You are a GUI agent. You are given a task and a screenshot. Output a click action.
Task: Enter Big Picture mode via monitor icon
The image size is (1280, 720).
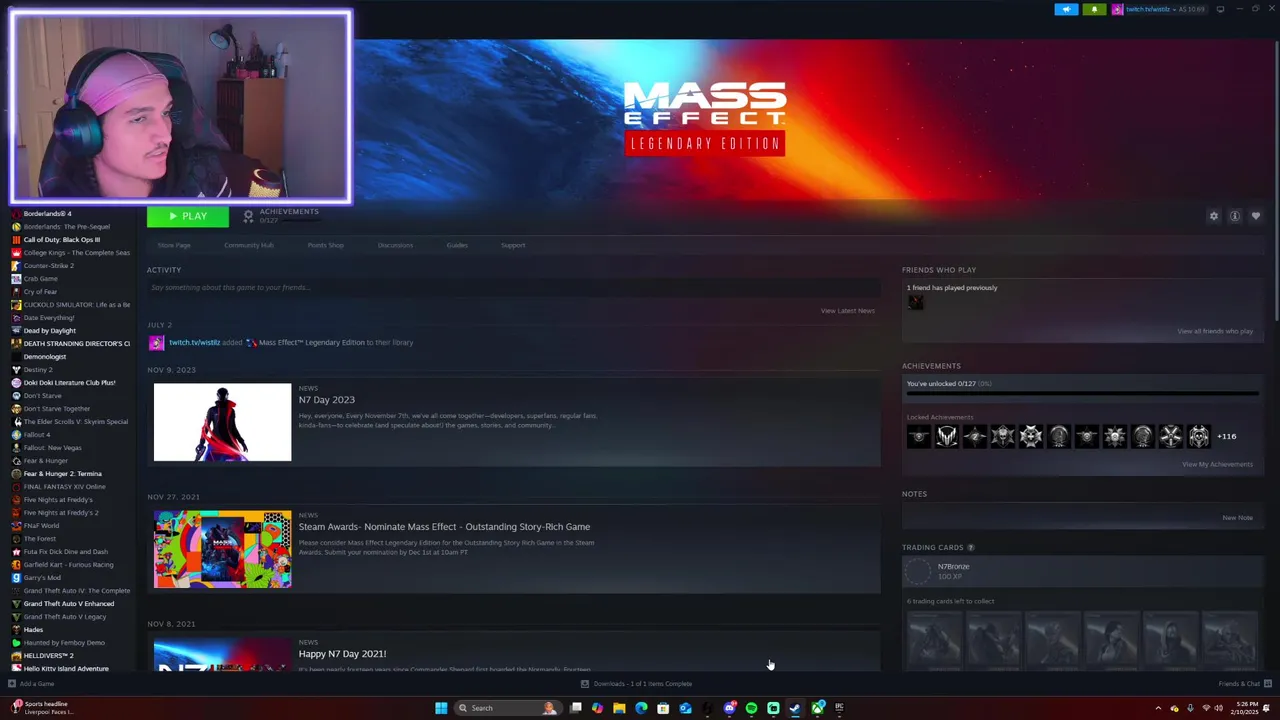click(1220, 9)
